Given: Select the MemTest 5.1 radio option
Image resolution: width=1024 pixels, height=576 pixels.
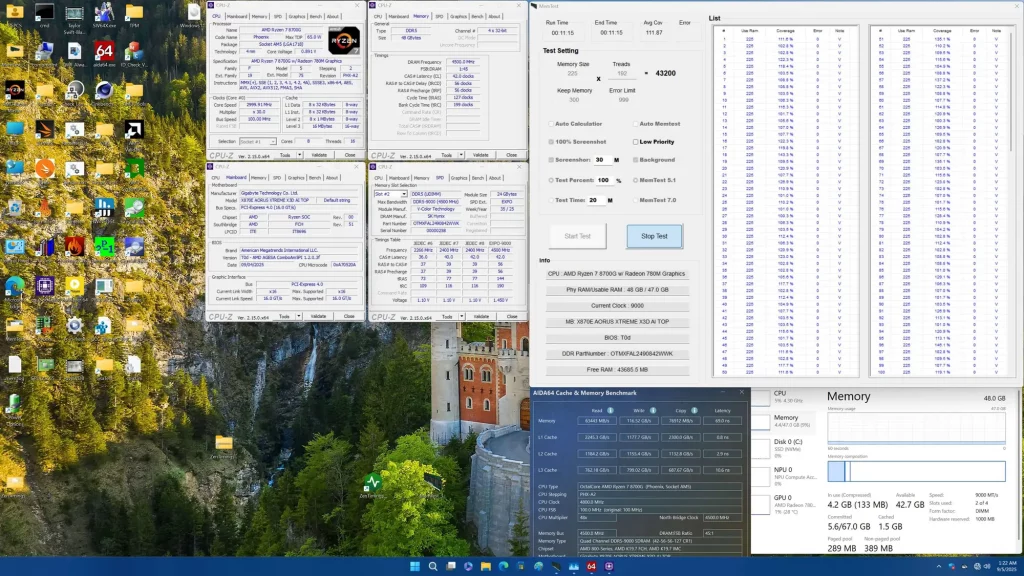Looking at the screenshot, I should 636,180.
